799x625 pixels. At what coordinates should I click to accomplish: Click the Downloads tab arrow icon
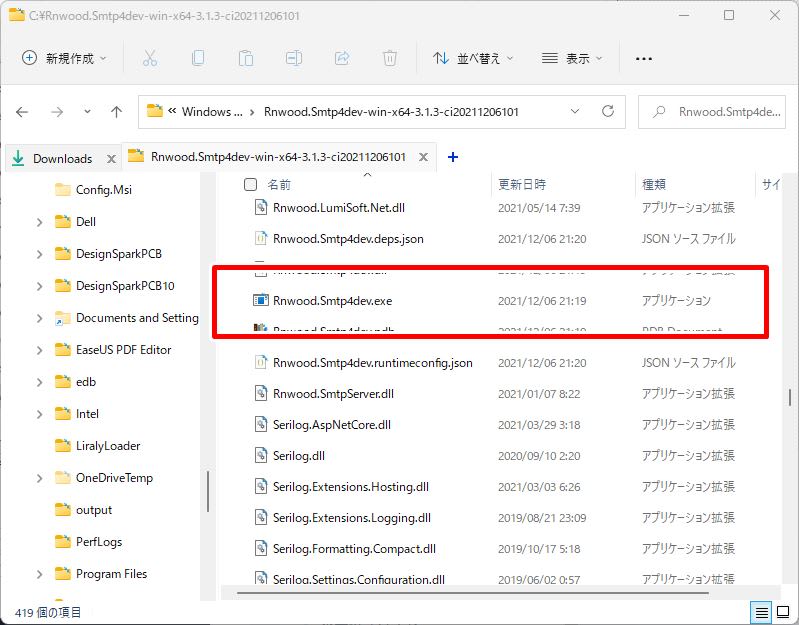[18, 158]
